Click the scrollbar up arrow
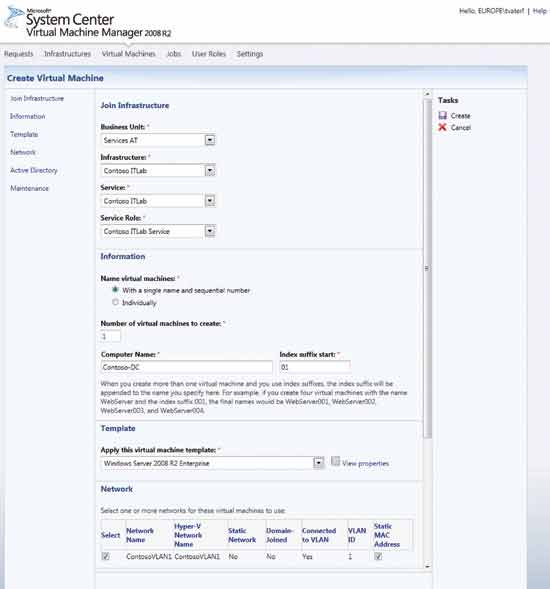The height and width of the screenshot is (589, 550). click(427, 93)
